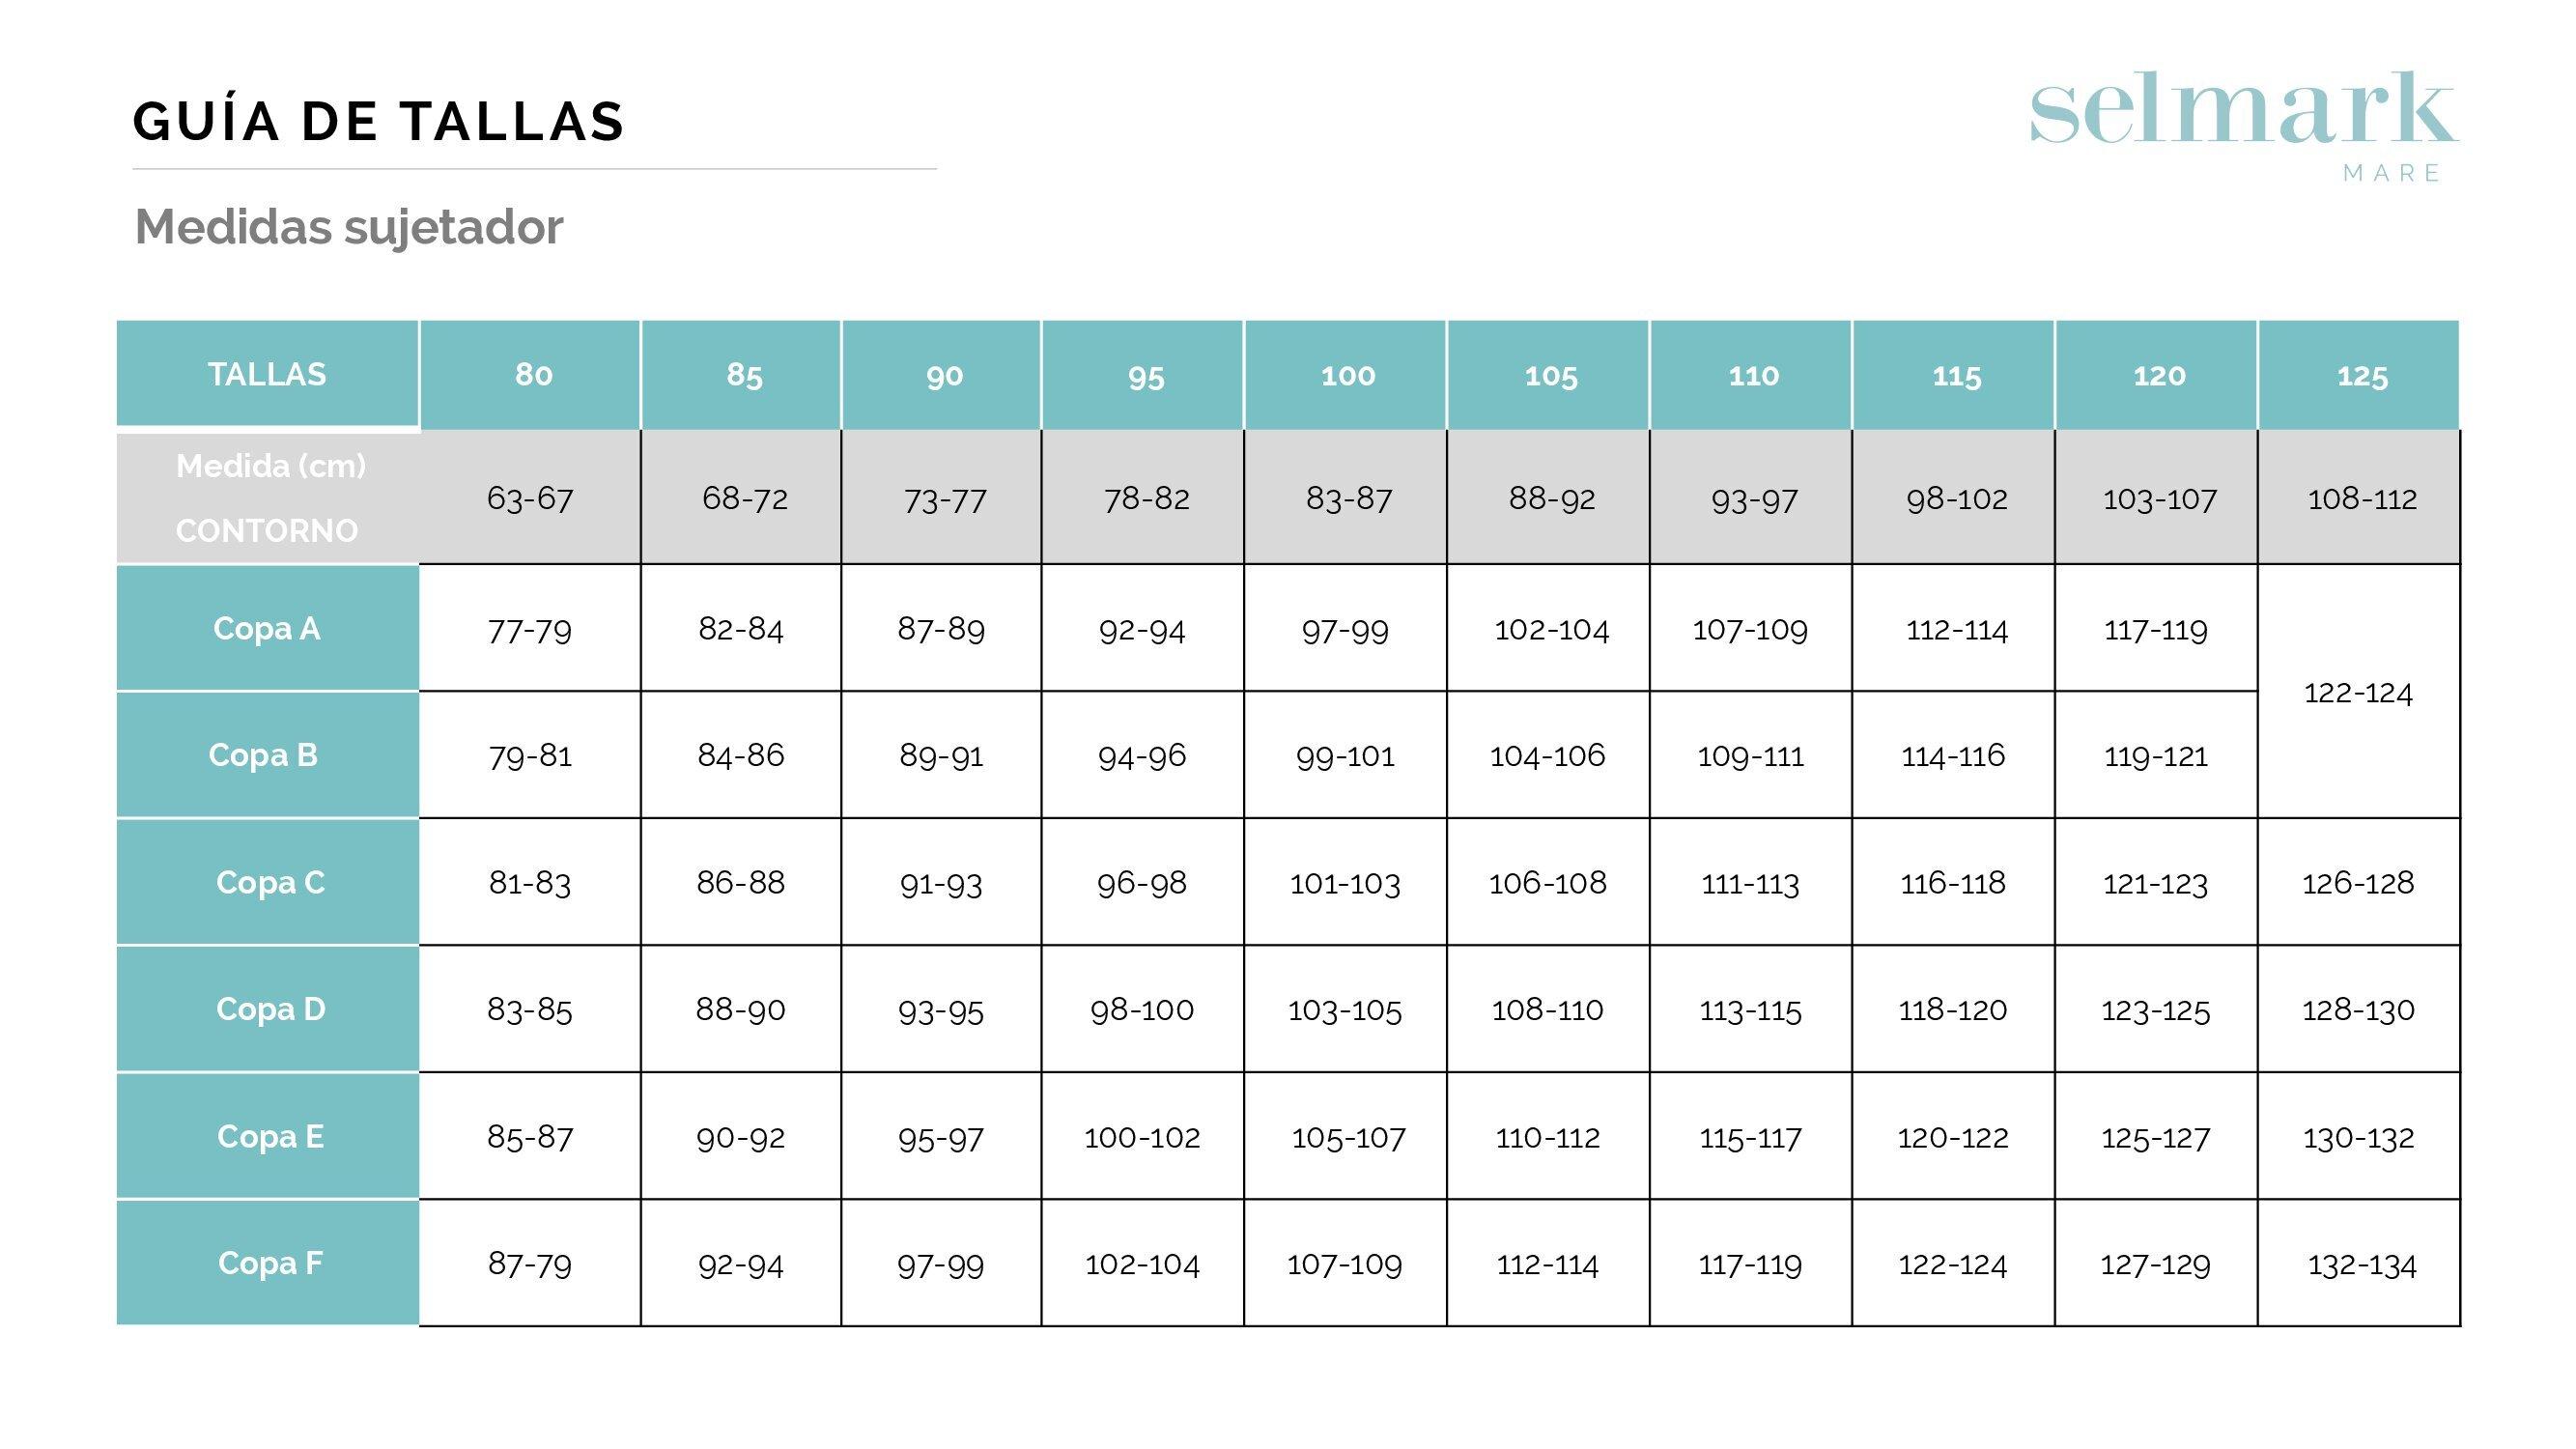The image size is (2576, 1449).
Task: Click the 63-67 contorno measurement cell
Action: 530,498
